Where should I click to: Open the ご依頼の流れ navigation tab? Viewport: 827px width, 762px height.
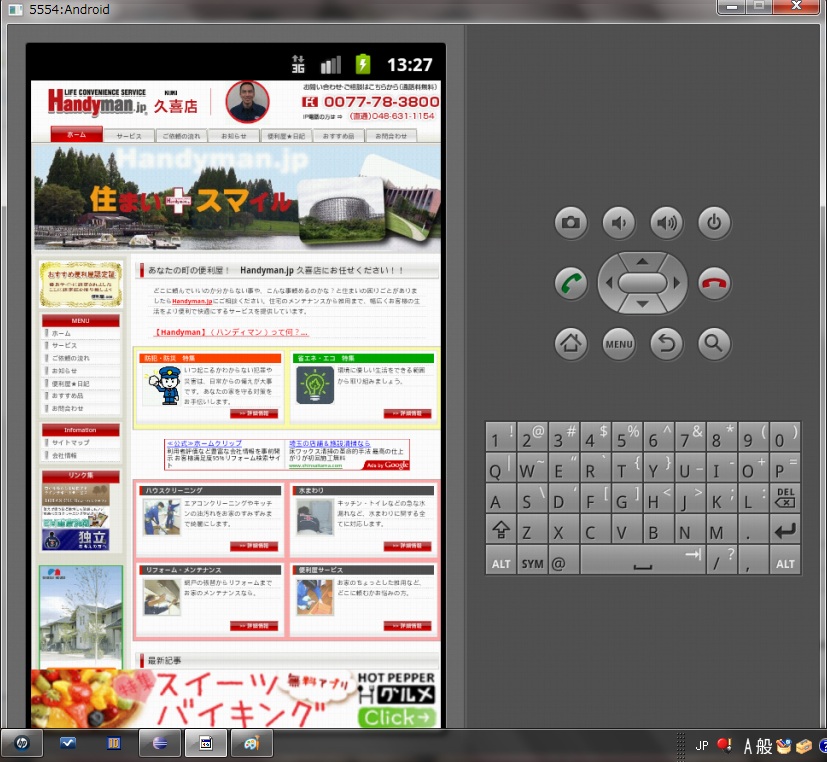181,136
